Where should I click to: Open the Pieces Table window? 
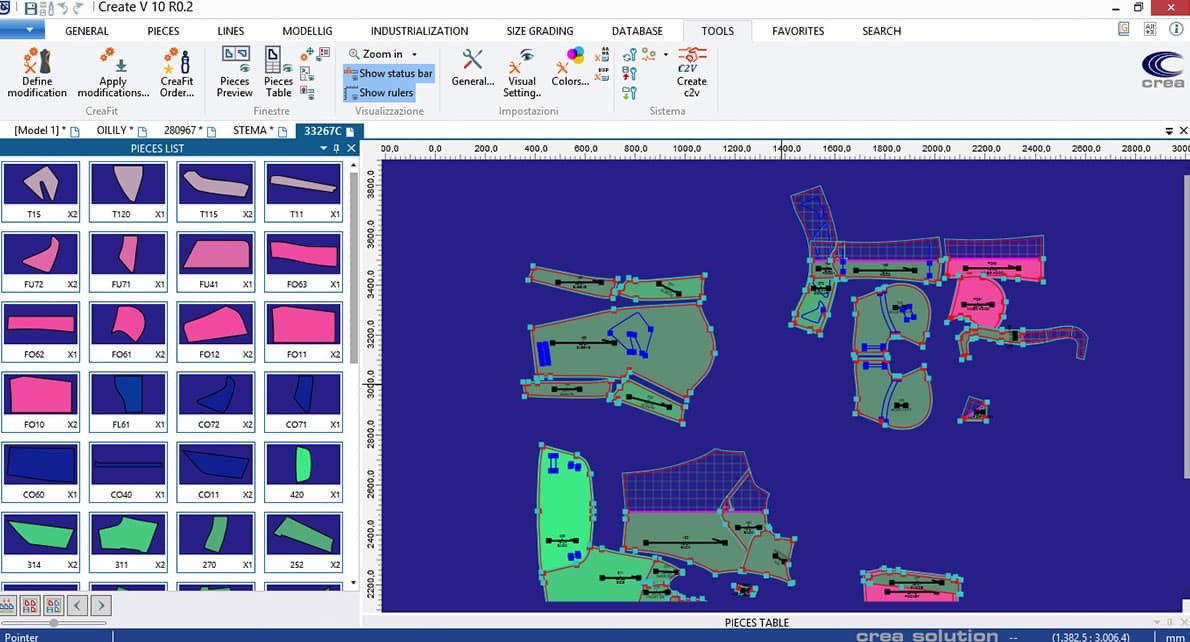click(x=278, y=73)
